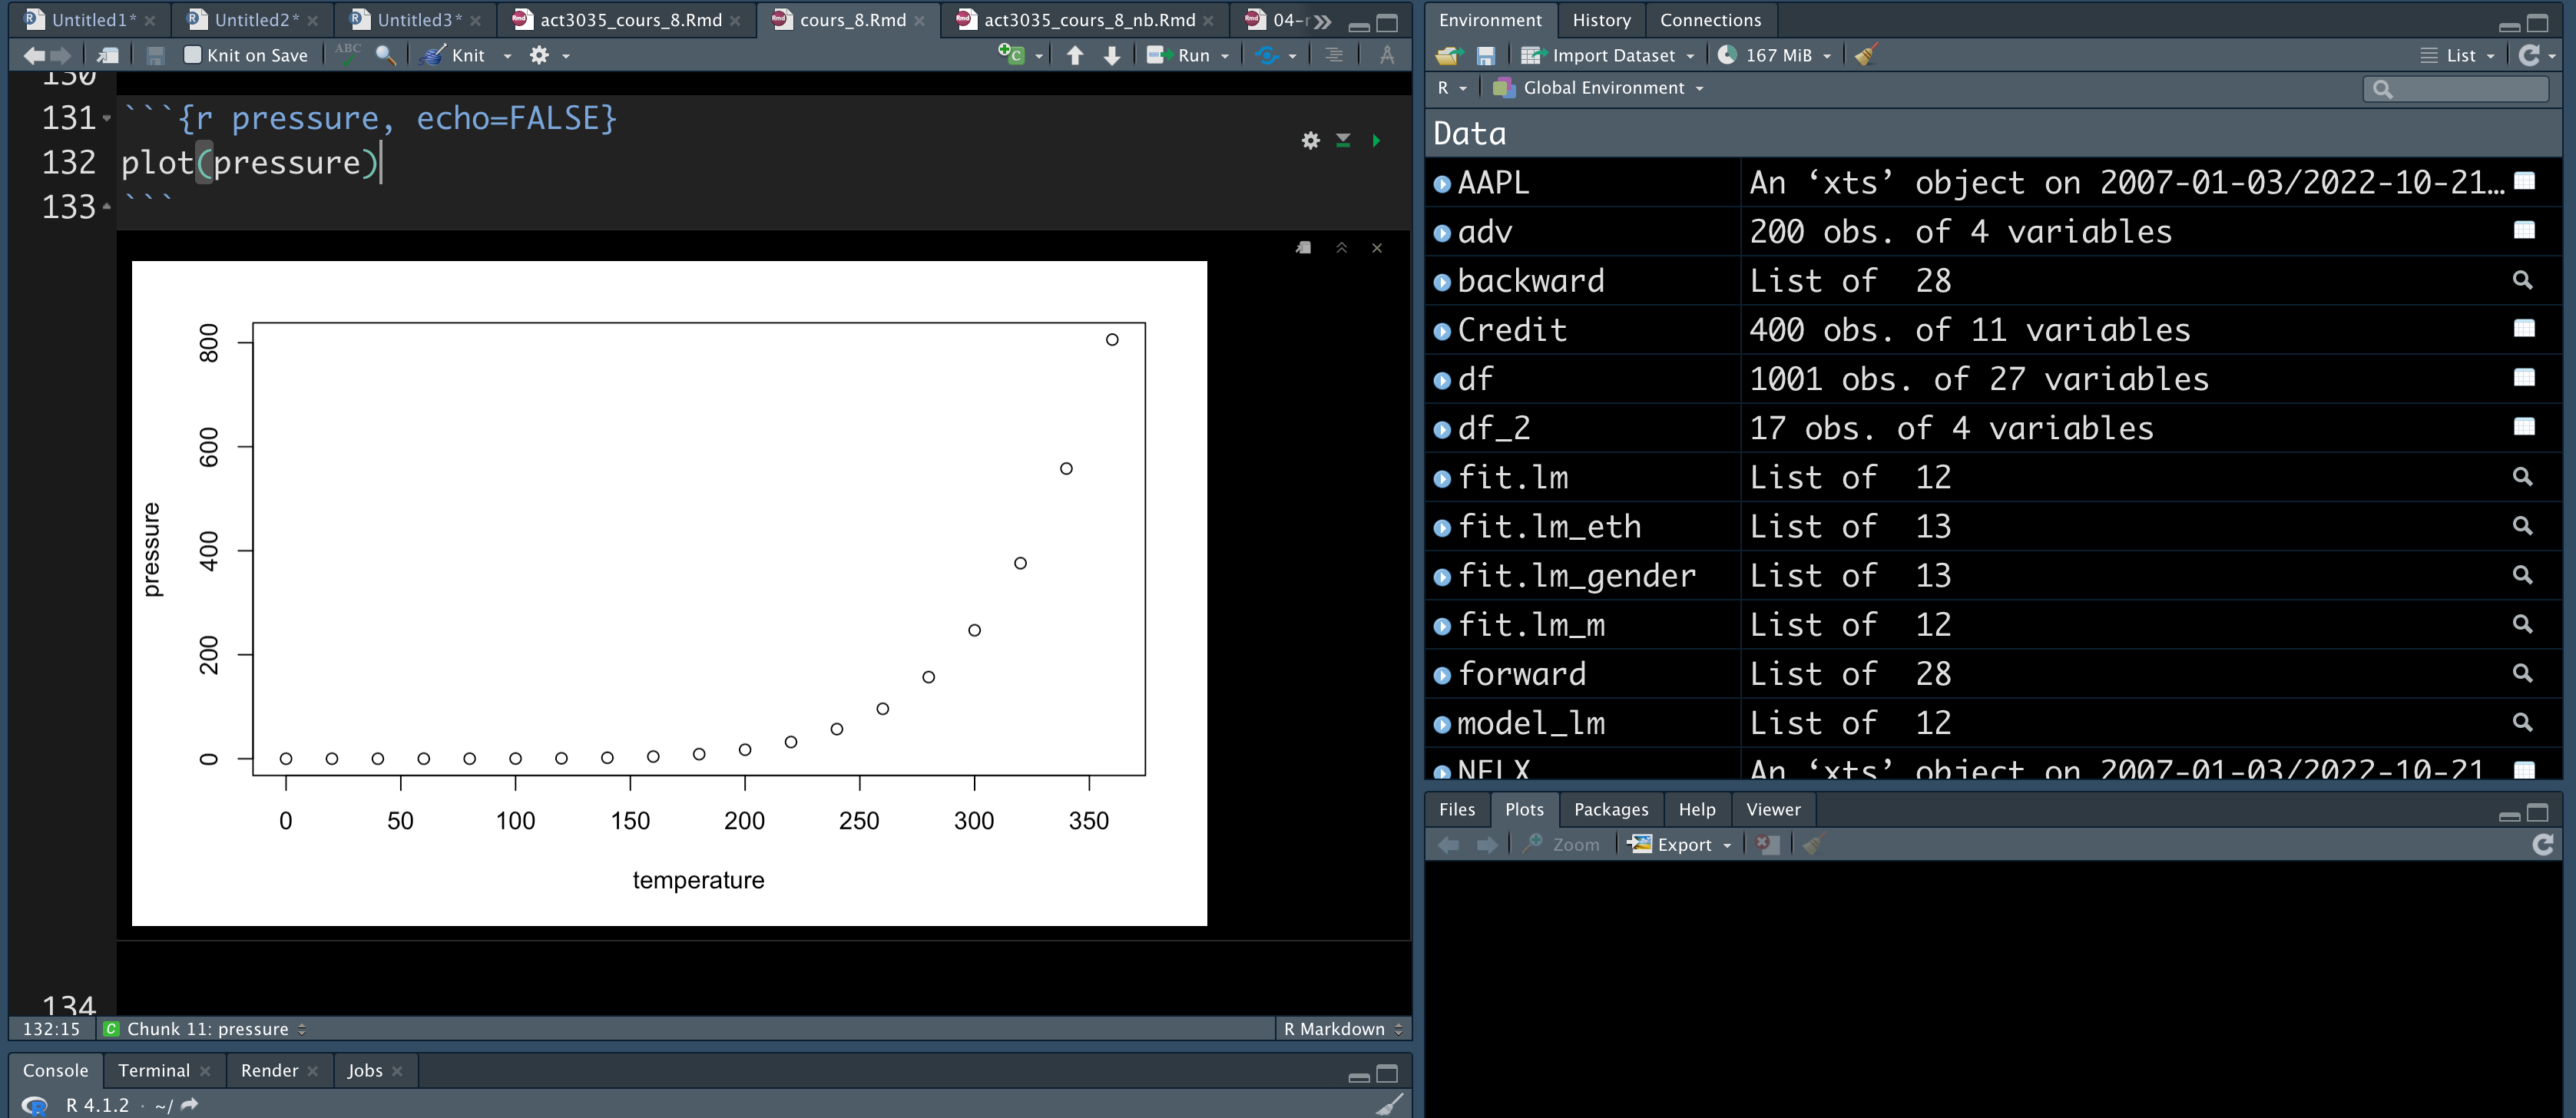Open the Global Environment selector
Screen dimensions: 2576x1118
pyautogui.click(x=1598, y=88)
